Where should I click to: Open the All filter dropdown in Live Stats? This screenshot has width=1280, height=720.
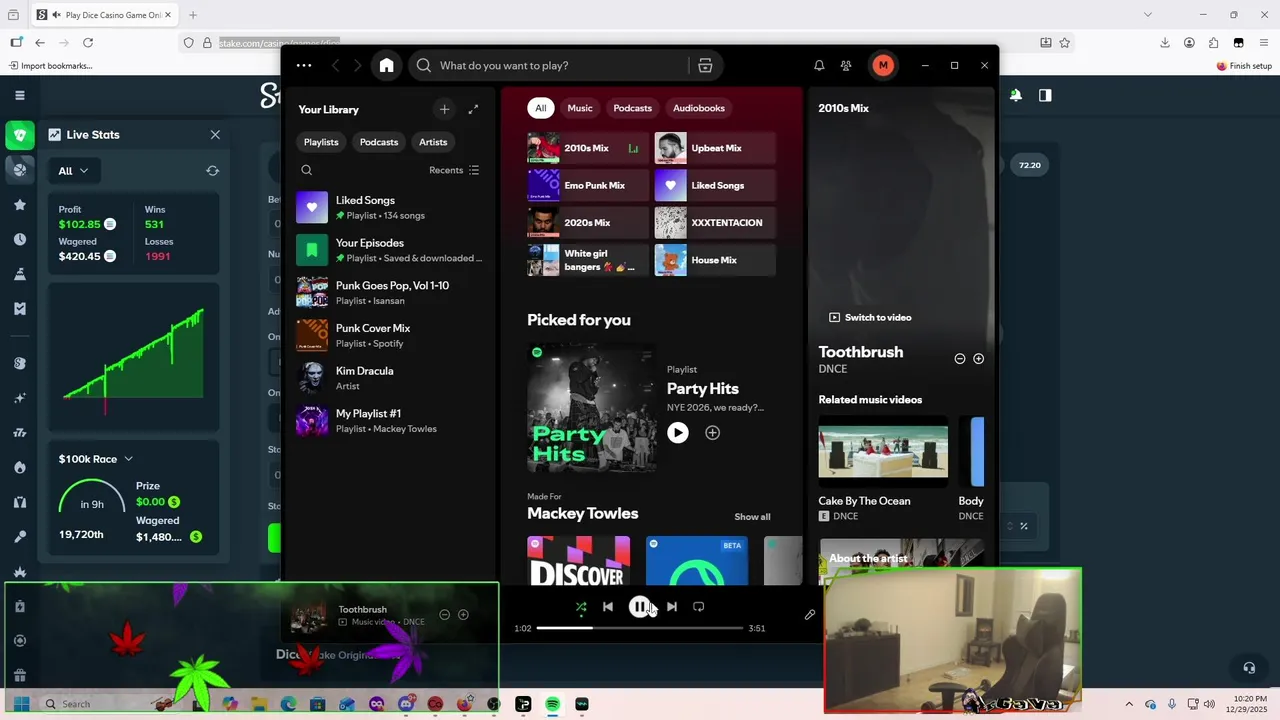[73, 171]
